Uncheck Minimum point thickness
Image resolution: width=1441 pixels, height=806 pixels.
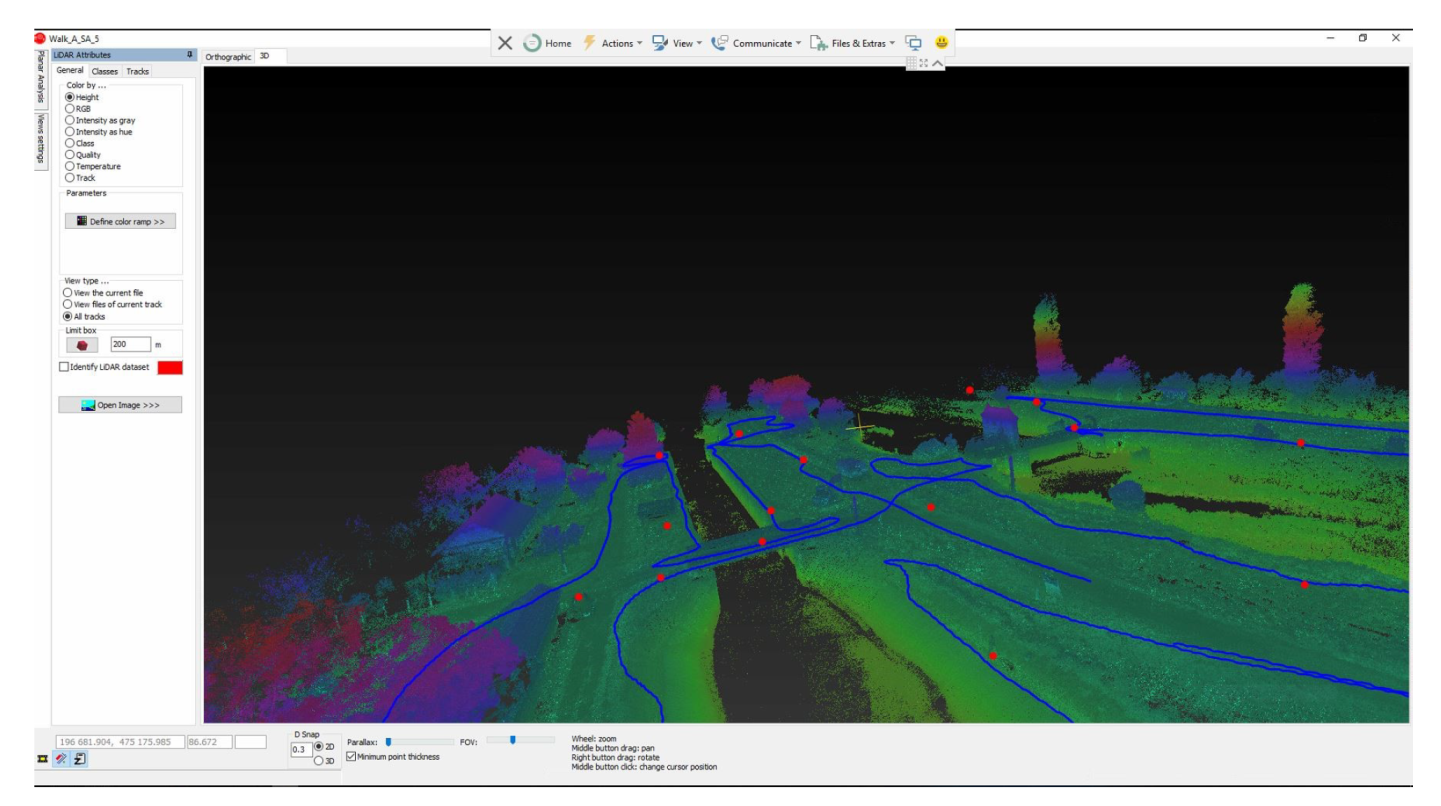click(351, 757)
